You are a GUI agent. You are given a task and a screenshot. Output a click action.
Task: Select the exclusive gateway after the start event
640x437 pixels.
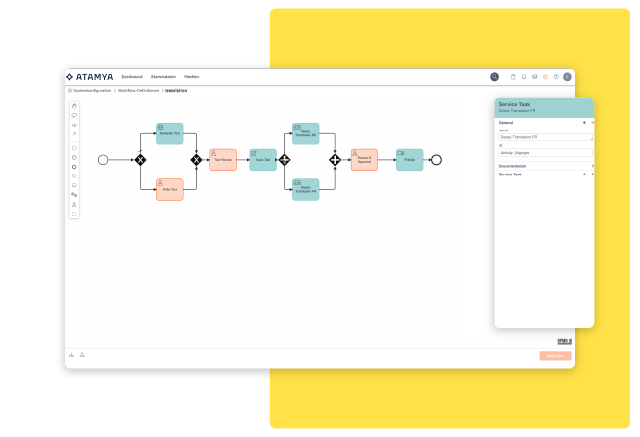(x=140, y=160)
